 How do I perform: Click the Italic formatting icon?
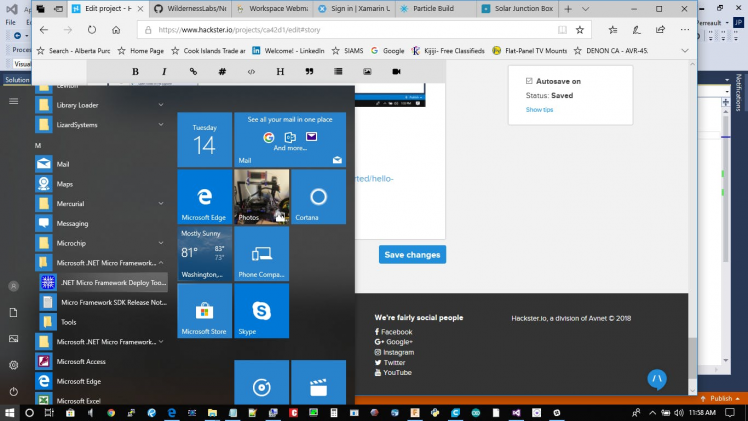pyautogui.click(x=164, y=72)
